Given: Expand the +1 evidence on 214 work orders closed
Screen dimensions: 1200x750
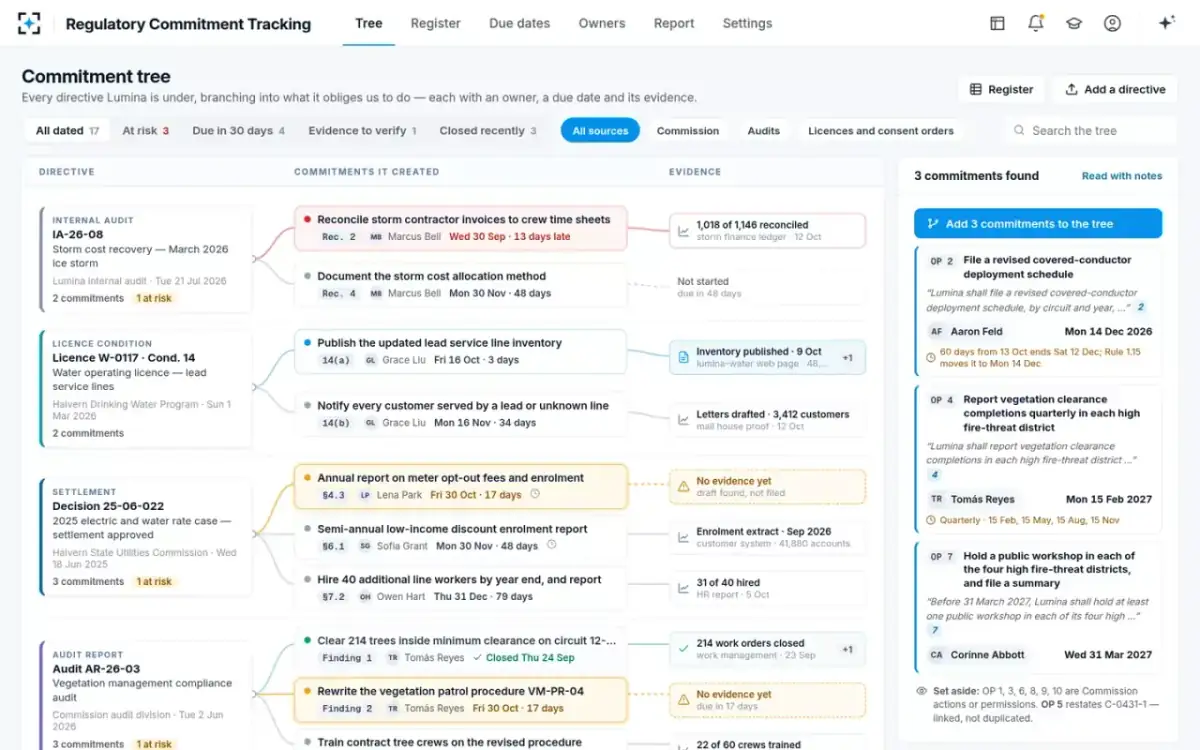Looking at the screenshot, I should pos(847,649).
